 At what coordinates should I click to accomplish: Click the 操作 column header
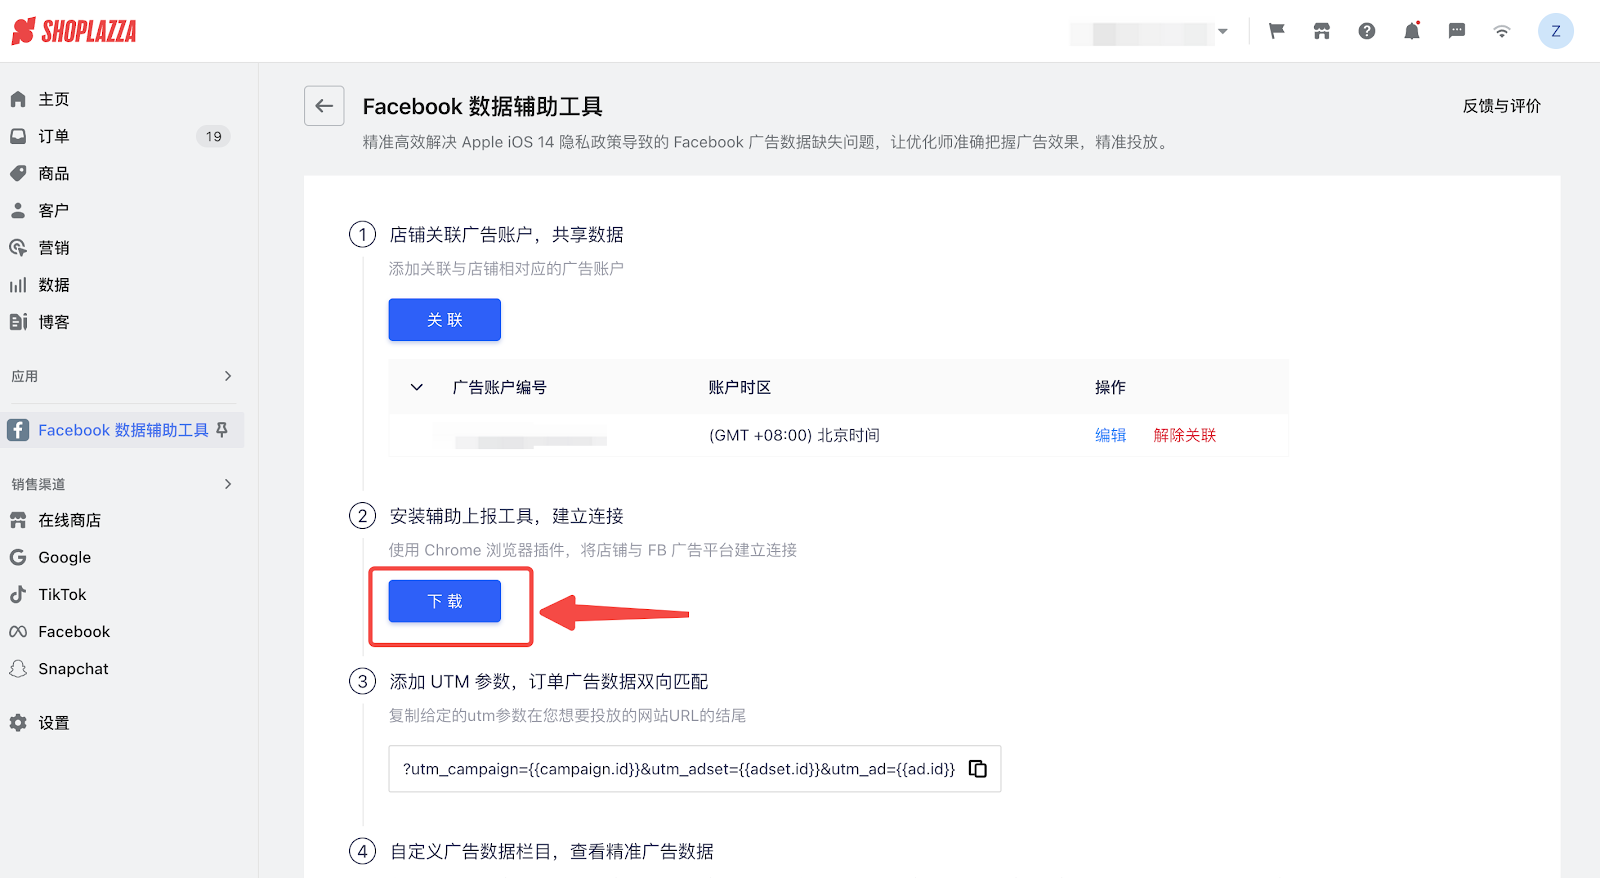(x=1110, y=387)
